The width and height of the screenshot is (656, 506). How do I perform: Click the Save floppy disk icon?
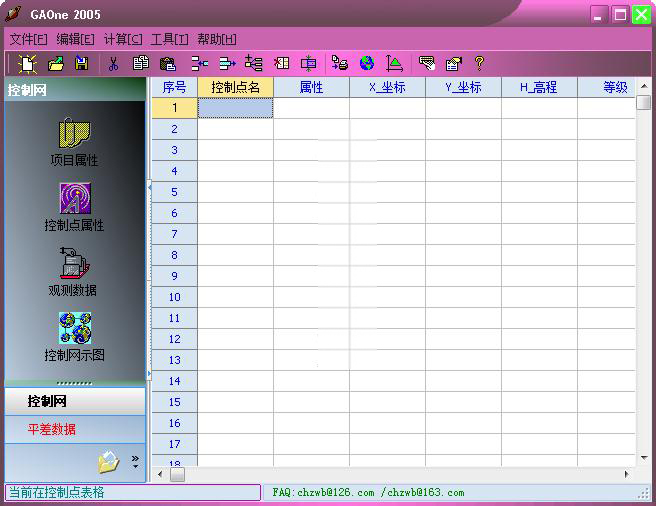click(82, 64)
